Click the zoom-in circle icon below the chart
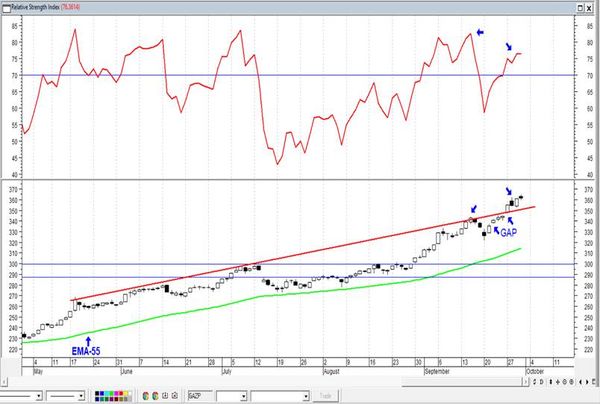Viewport: 600px width, 404px height. coord(564,382)
